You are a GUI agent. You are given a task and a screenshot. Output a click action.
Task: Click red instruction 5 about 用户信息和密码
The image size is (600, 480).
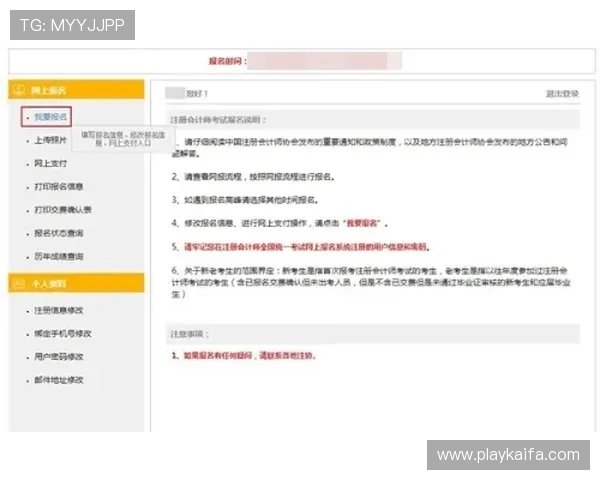coord(301,247)
